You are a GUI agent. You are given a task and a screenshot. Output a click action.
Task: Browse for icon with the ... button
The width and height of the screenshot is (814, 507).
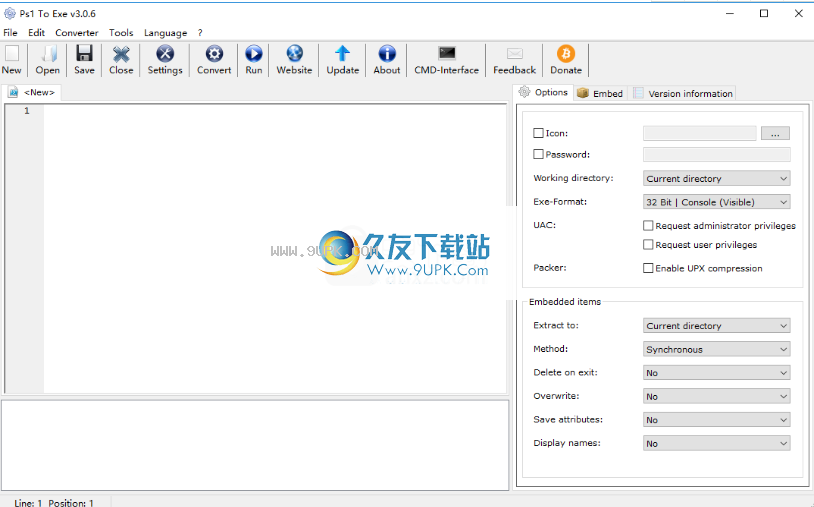775,133
